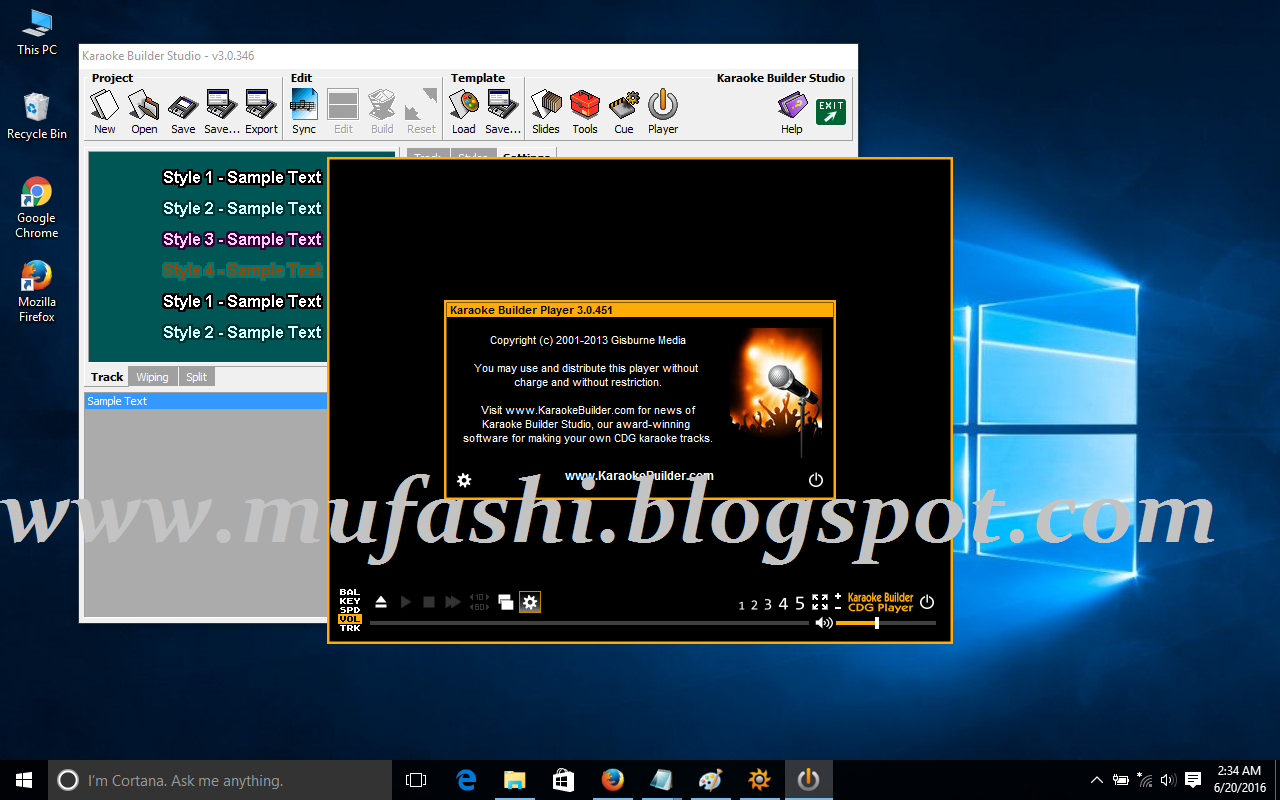Toggle VOL mode in the player controls

point(348,619)
